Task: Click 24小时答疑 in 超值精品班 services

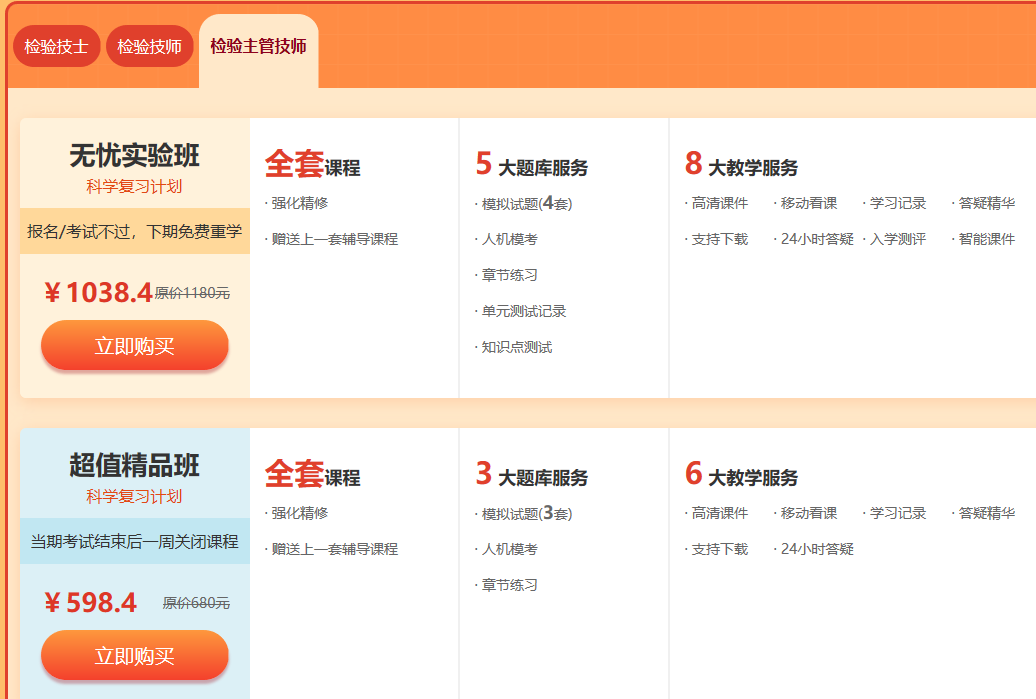Action: (x=816, y=549)
